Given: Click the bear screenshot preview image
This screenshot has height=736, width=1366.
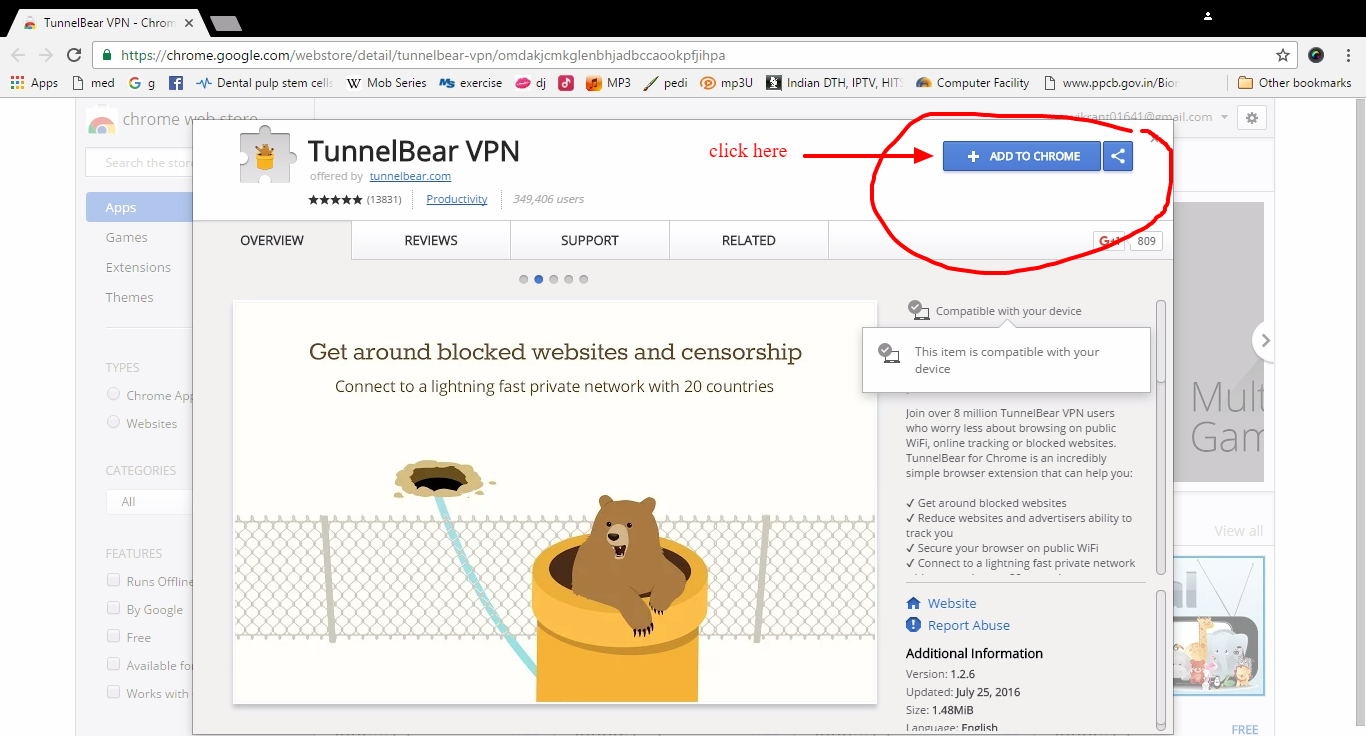Looking at the screenshot, I should click(555, 502).
